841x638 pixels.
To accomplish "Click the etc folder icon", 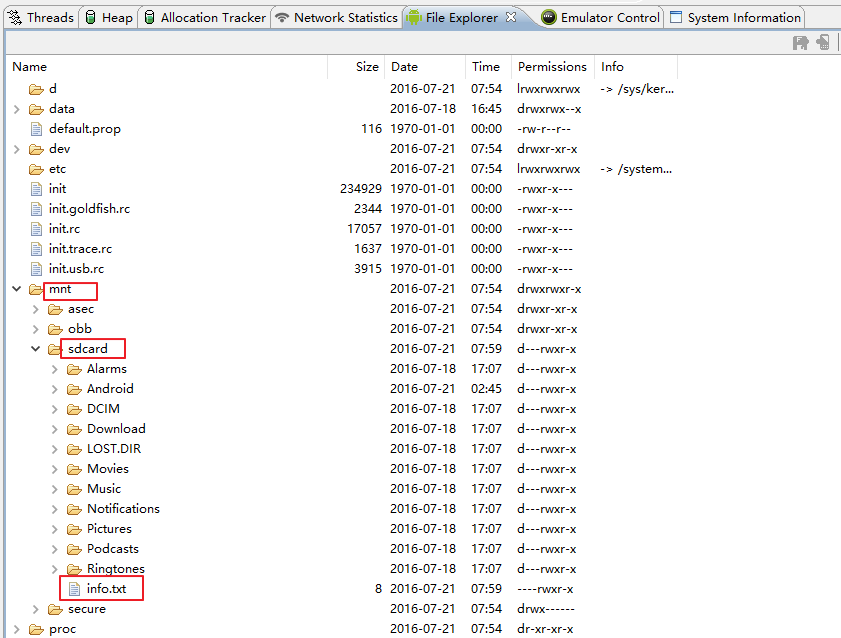I will tap(36, 169).
